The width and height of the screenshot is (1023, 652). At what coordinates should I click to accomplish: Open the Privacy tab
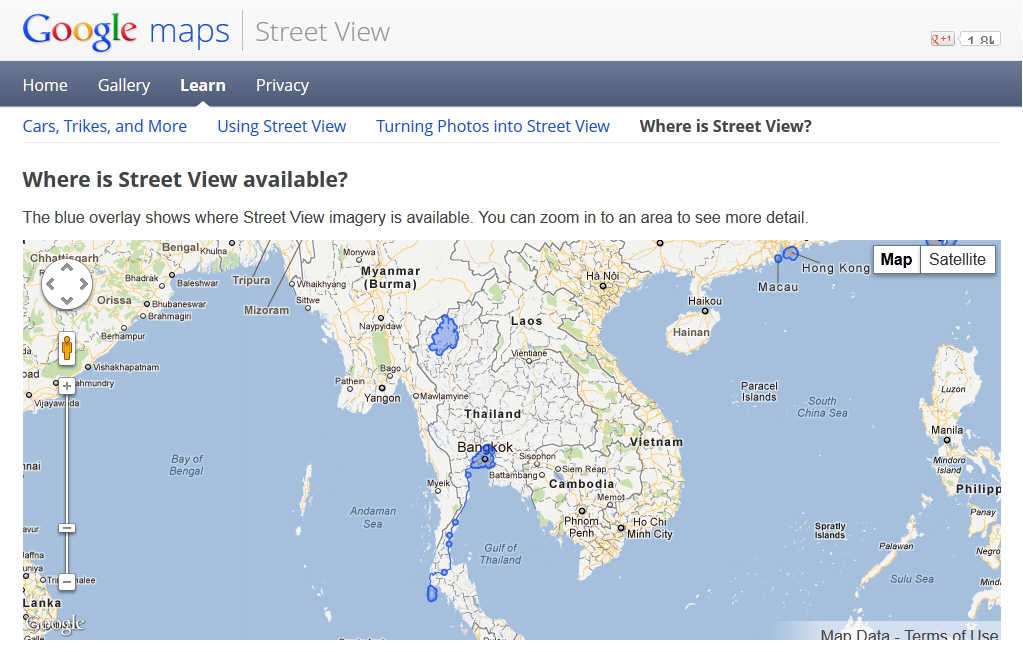coord(282,85)
